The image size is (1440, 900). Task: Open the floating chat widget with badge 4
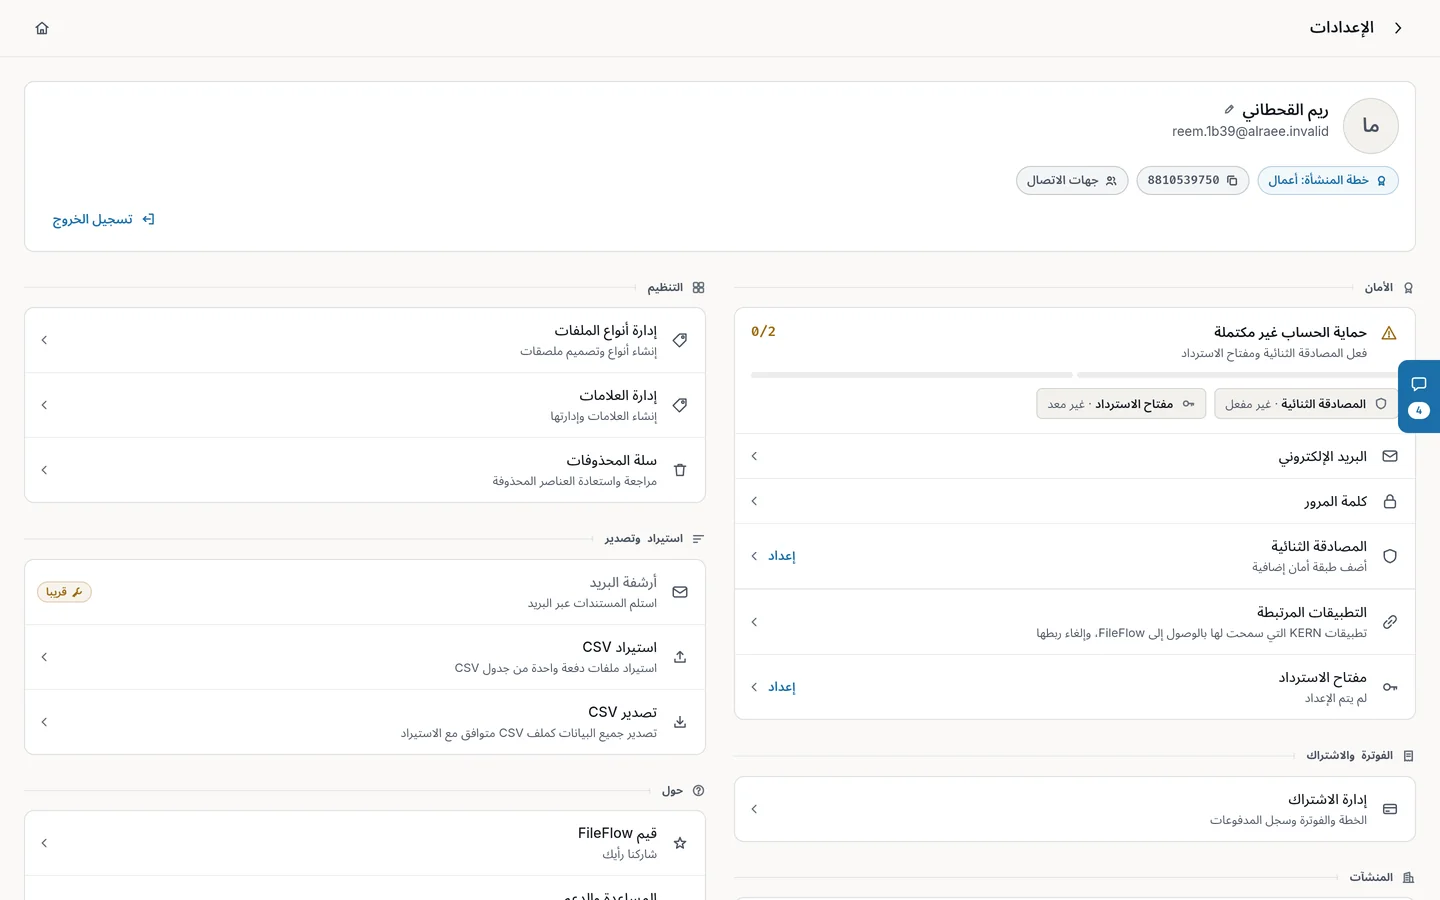coord(1419,396)
